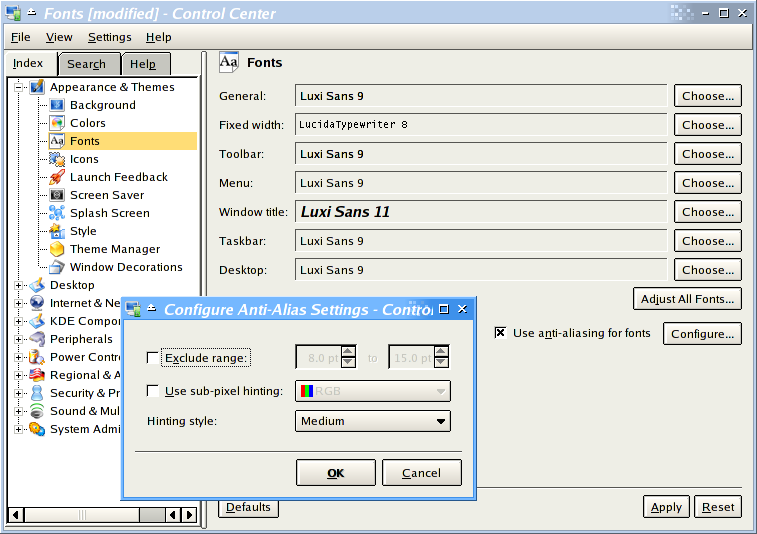The height and width of the screenshot is (534, 757).
Task: Click the Adjust All Fonts button
Action: pyautogui.click(x=687, y=298)
